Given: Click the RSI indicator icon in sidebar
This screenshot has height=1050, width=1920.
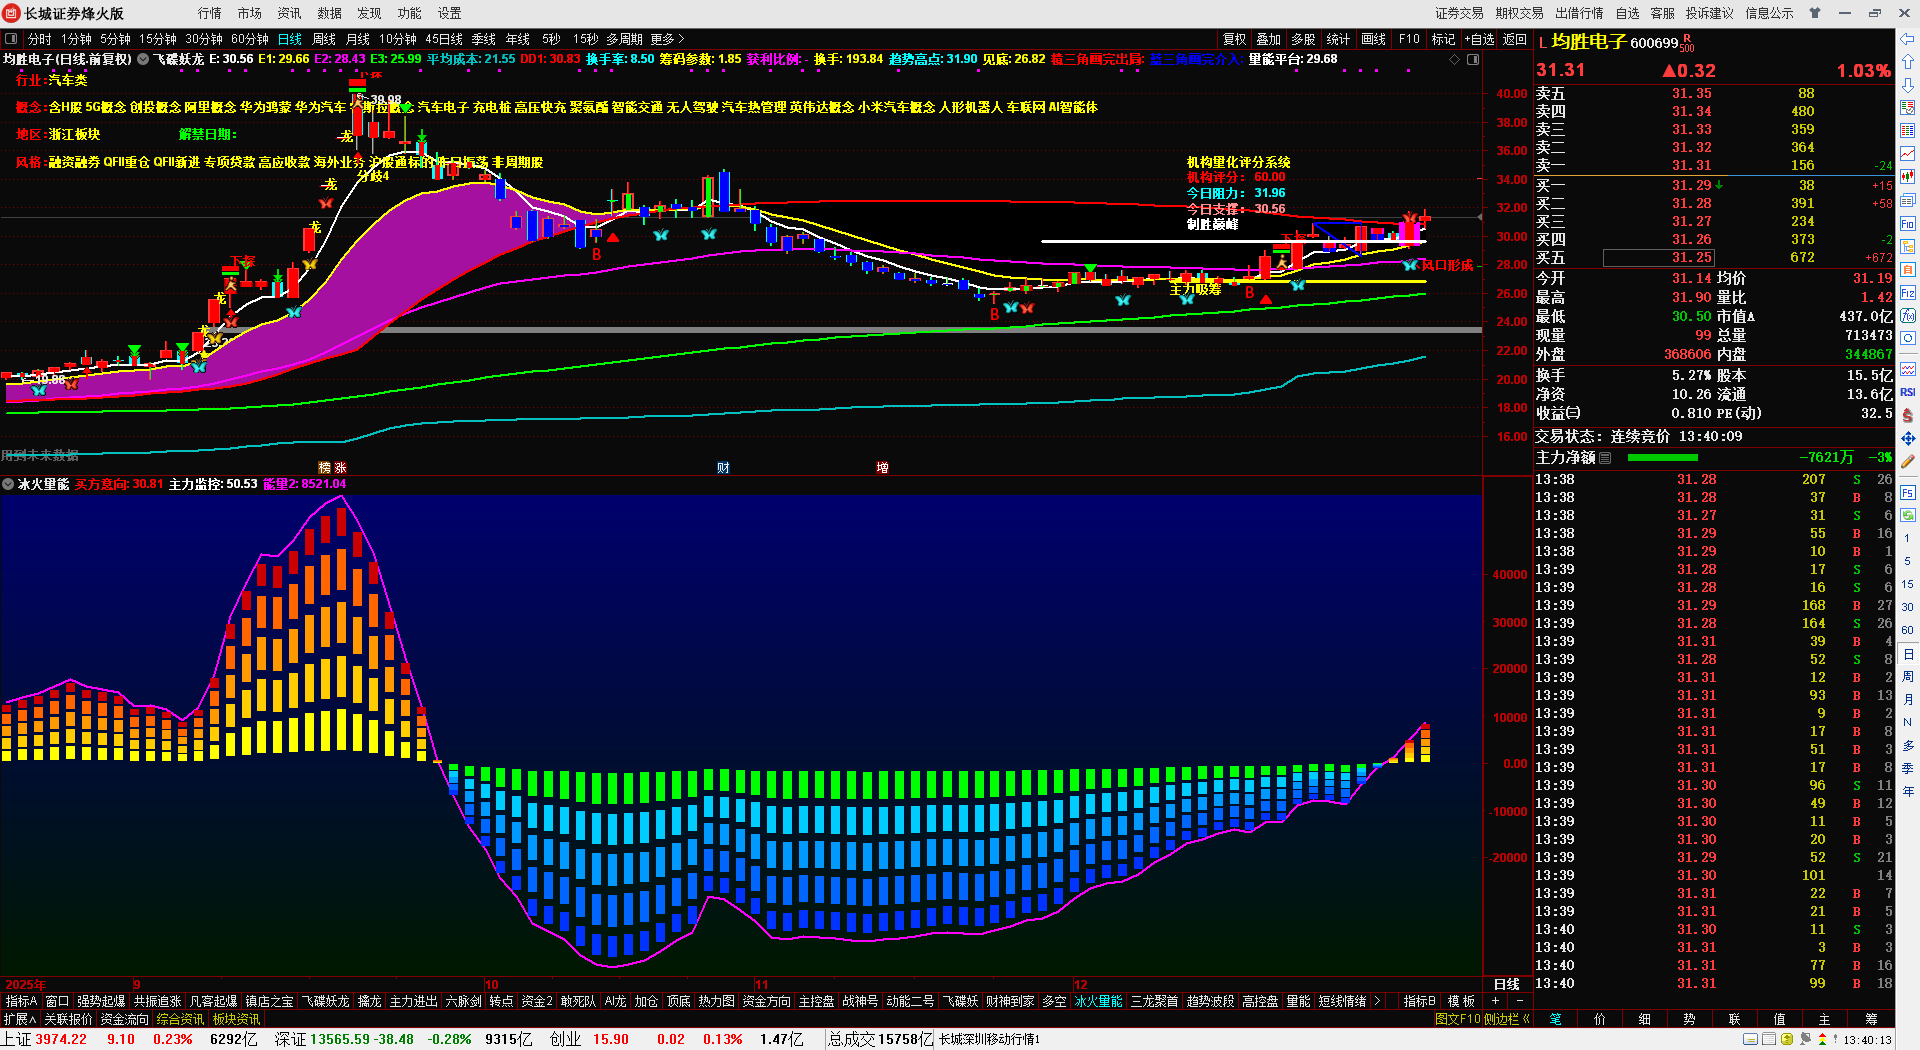Looking at the screenshot, I should click(1908, 392).
